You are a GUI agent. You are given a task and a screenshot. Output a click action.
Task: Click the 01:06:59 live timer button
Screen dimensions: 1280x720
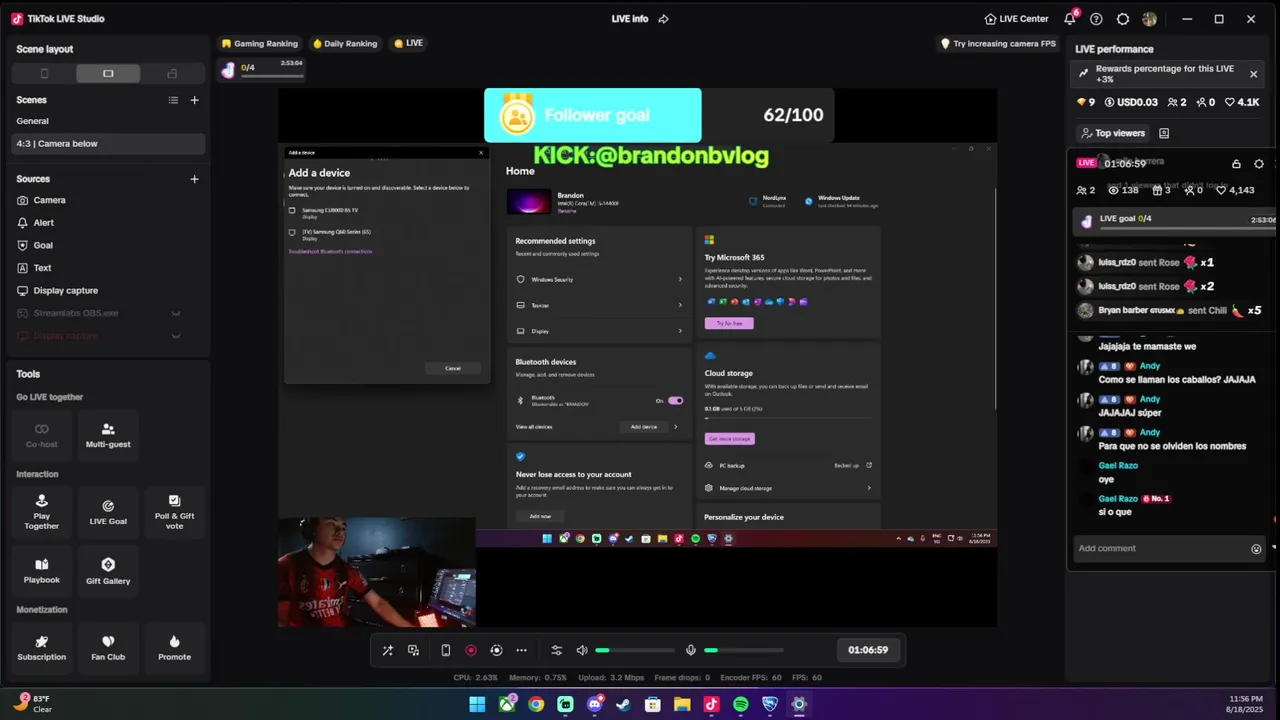(868, 650)
